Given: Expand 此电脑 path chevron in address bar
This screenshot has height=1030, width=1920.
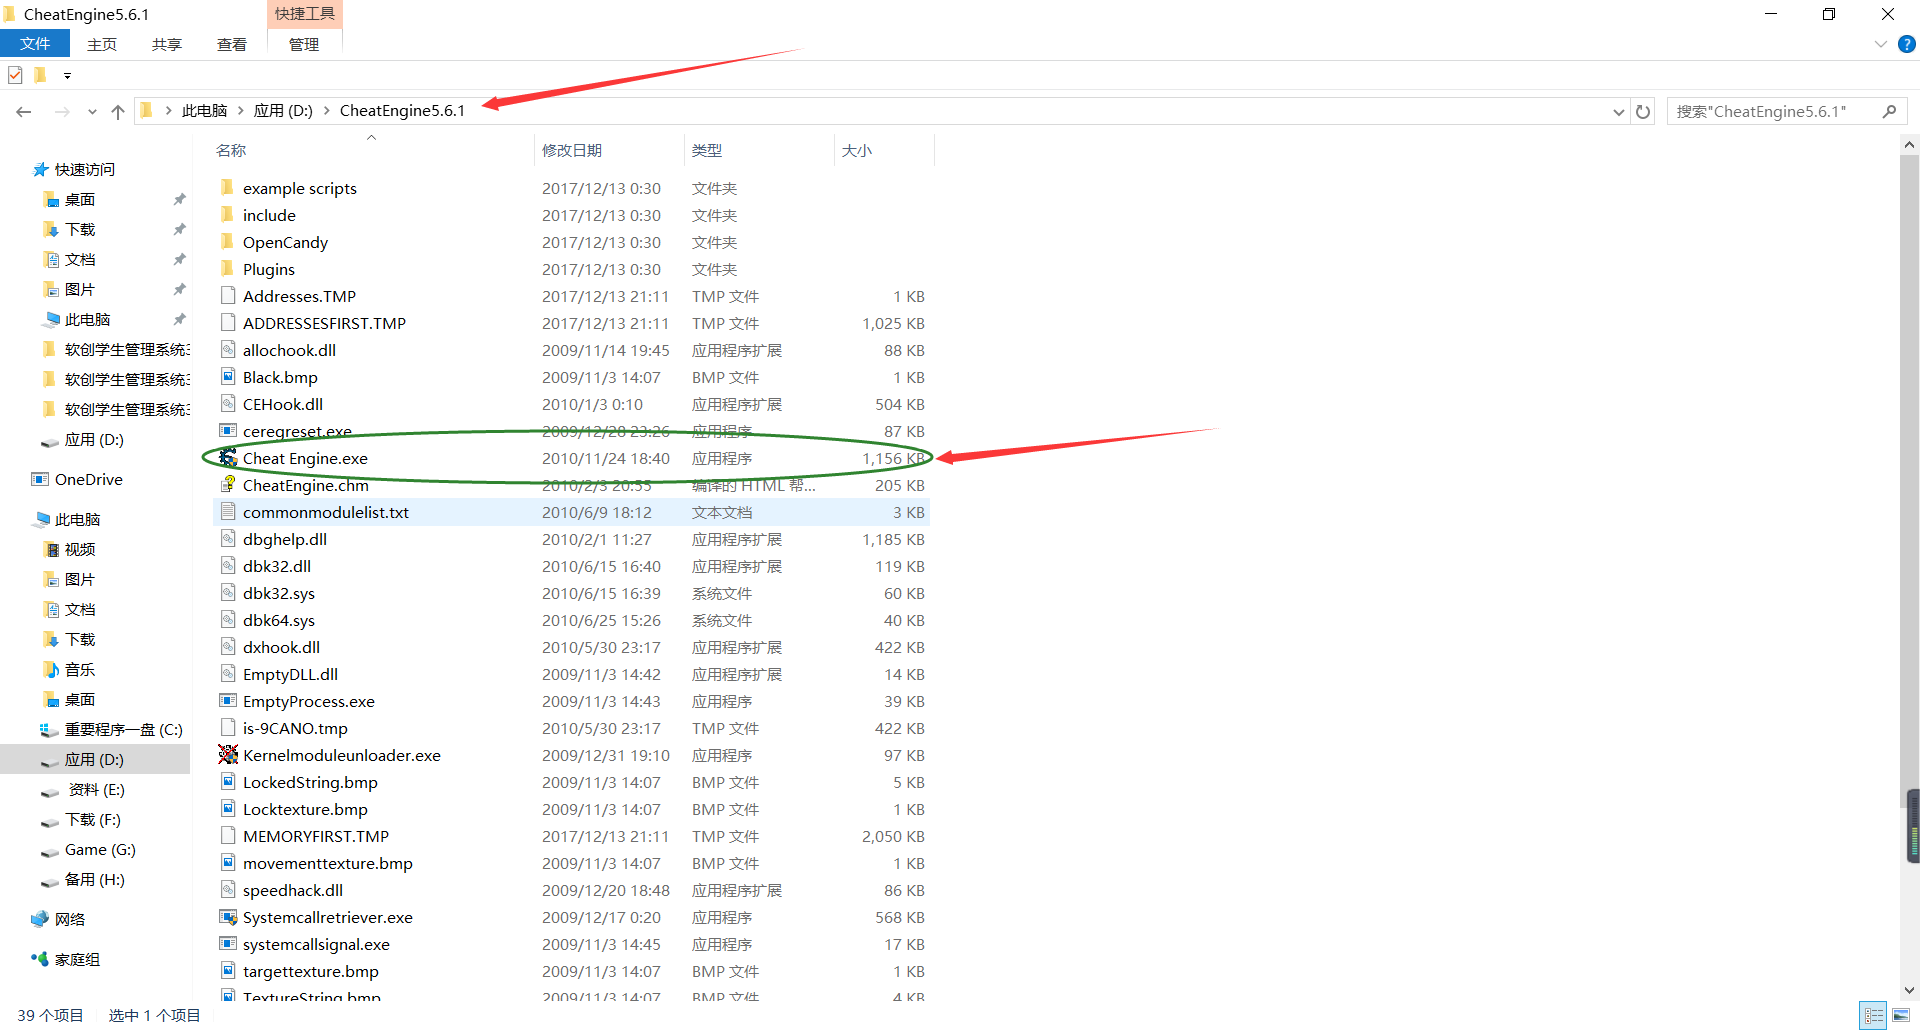Looking at the screenshot, I should [241, 111].
